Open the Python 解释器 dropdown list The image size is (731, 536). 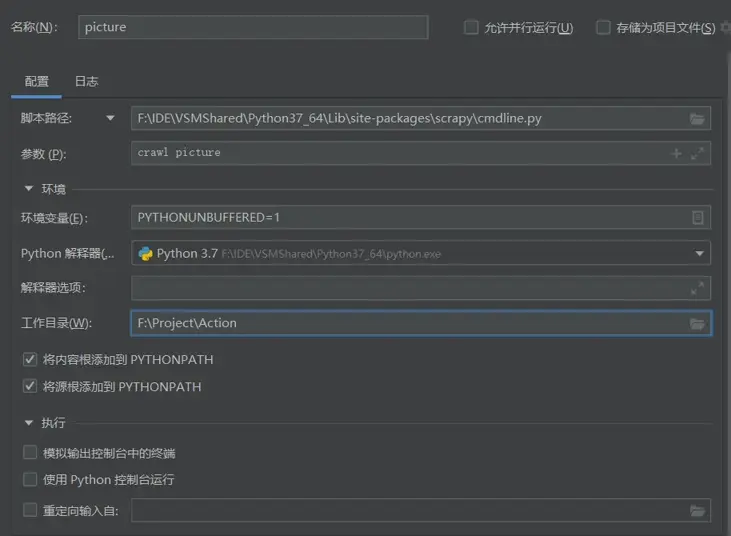699,254
